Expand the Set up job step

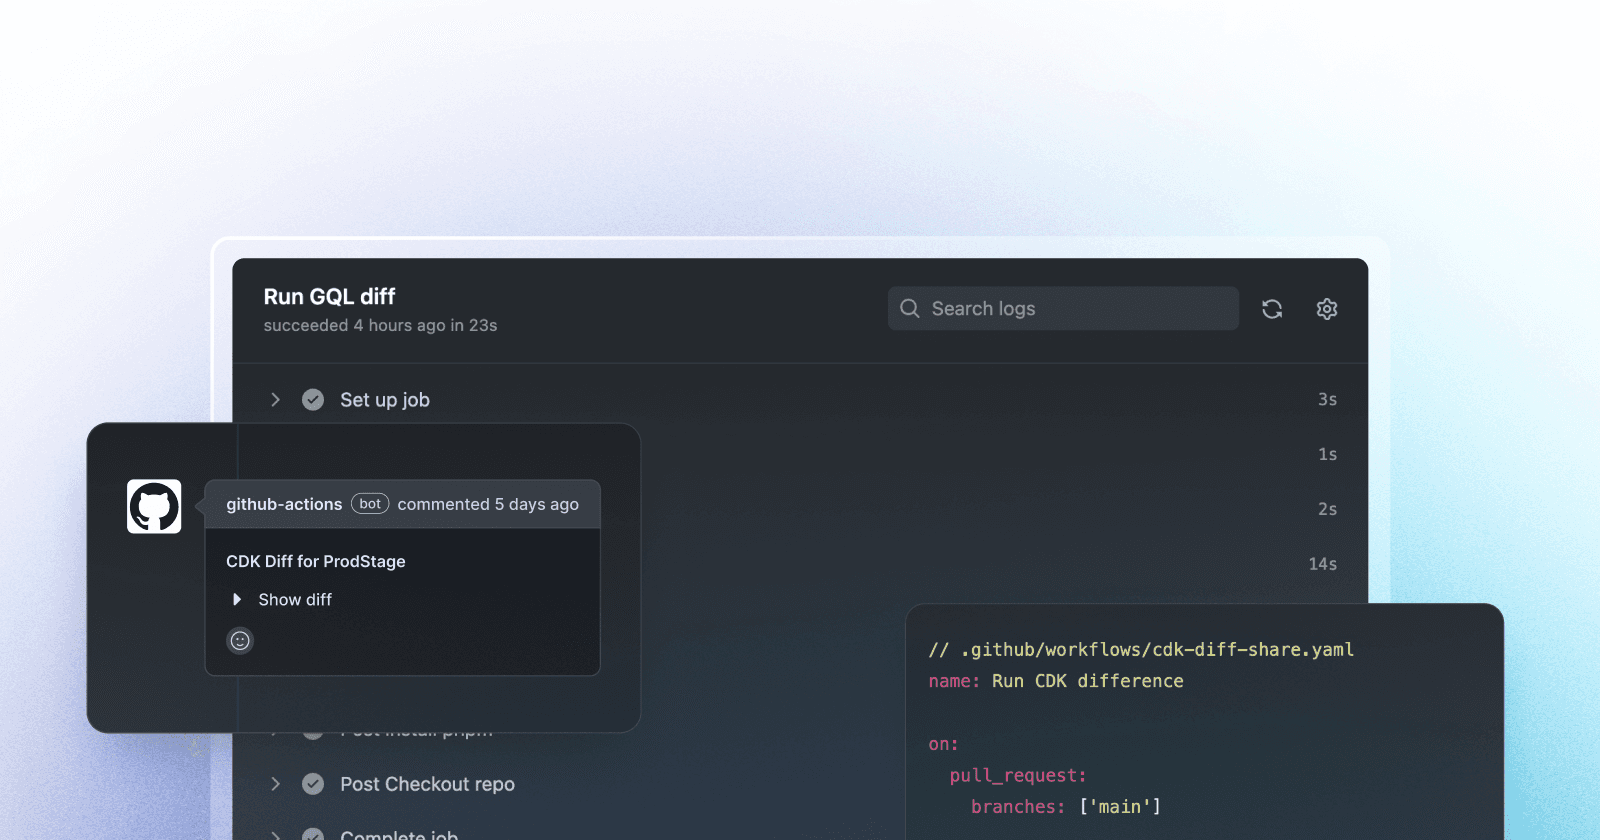click(276, 400)
